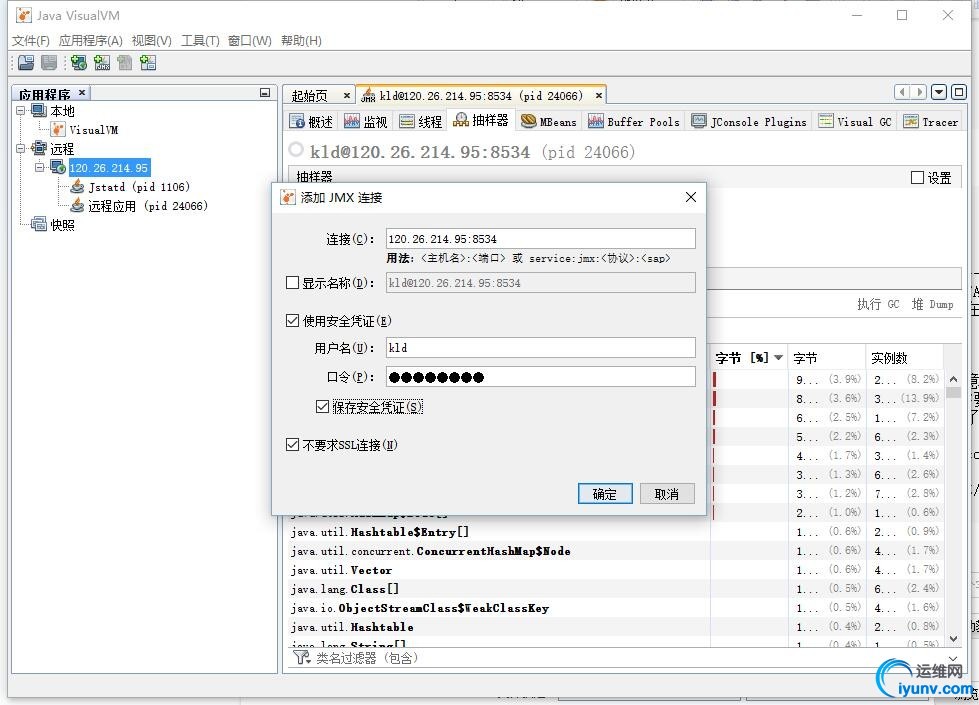Screen dimensions: 979x705
Task: Switch to the Visual GC tab
Action: pos(855,121)
